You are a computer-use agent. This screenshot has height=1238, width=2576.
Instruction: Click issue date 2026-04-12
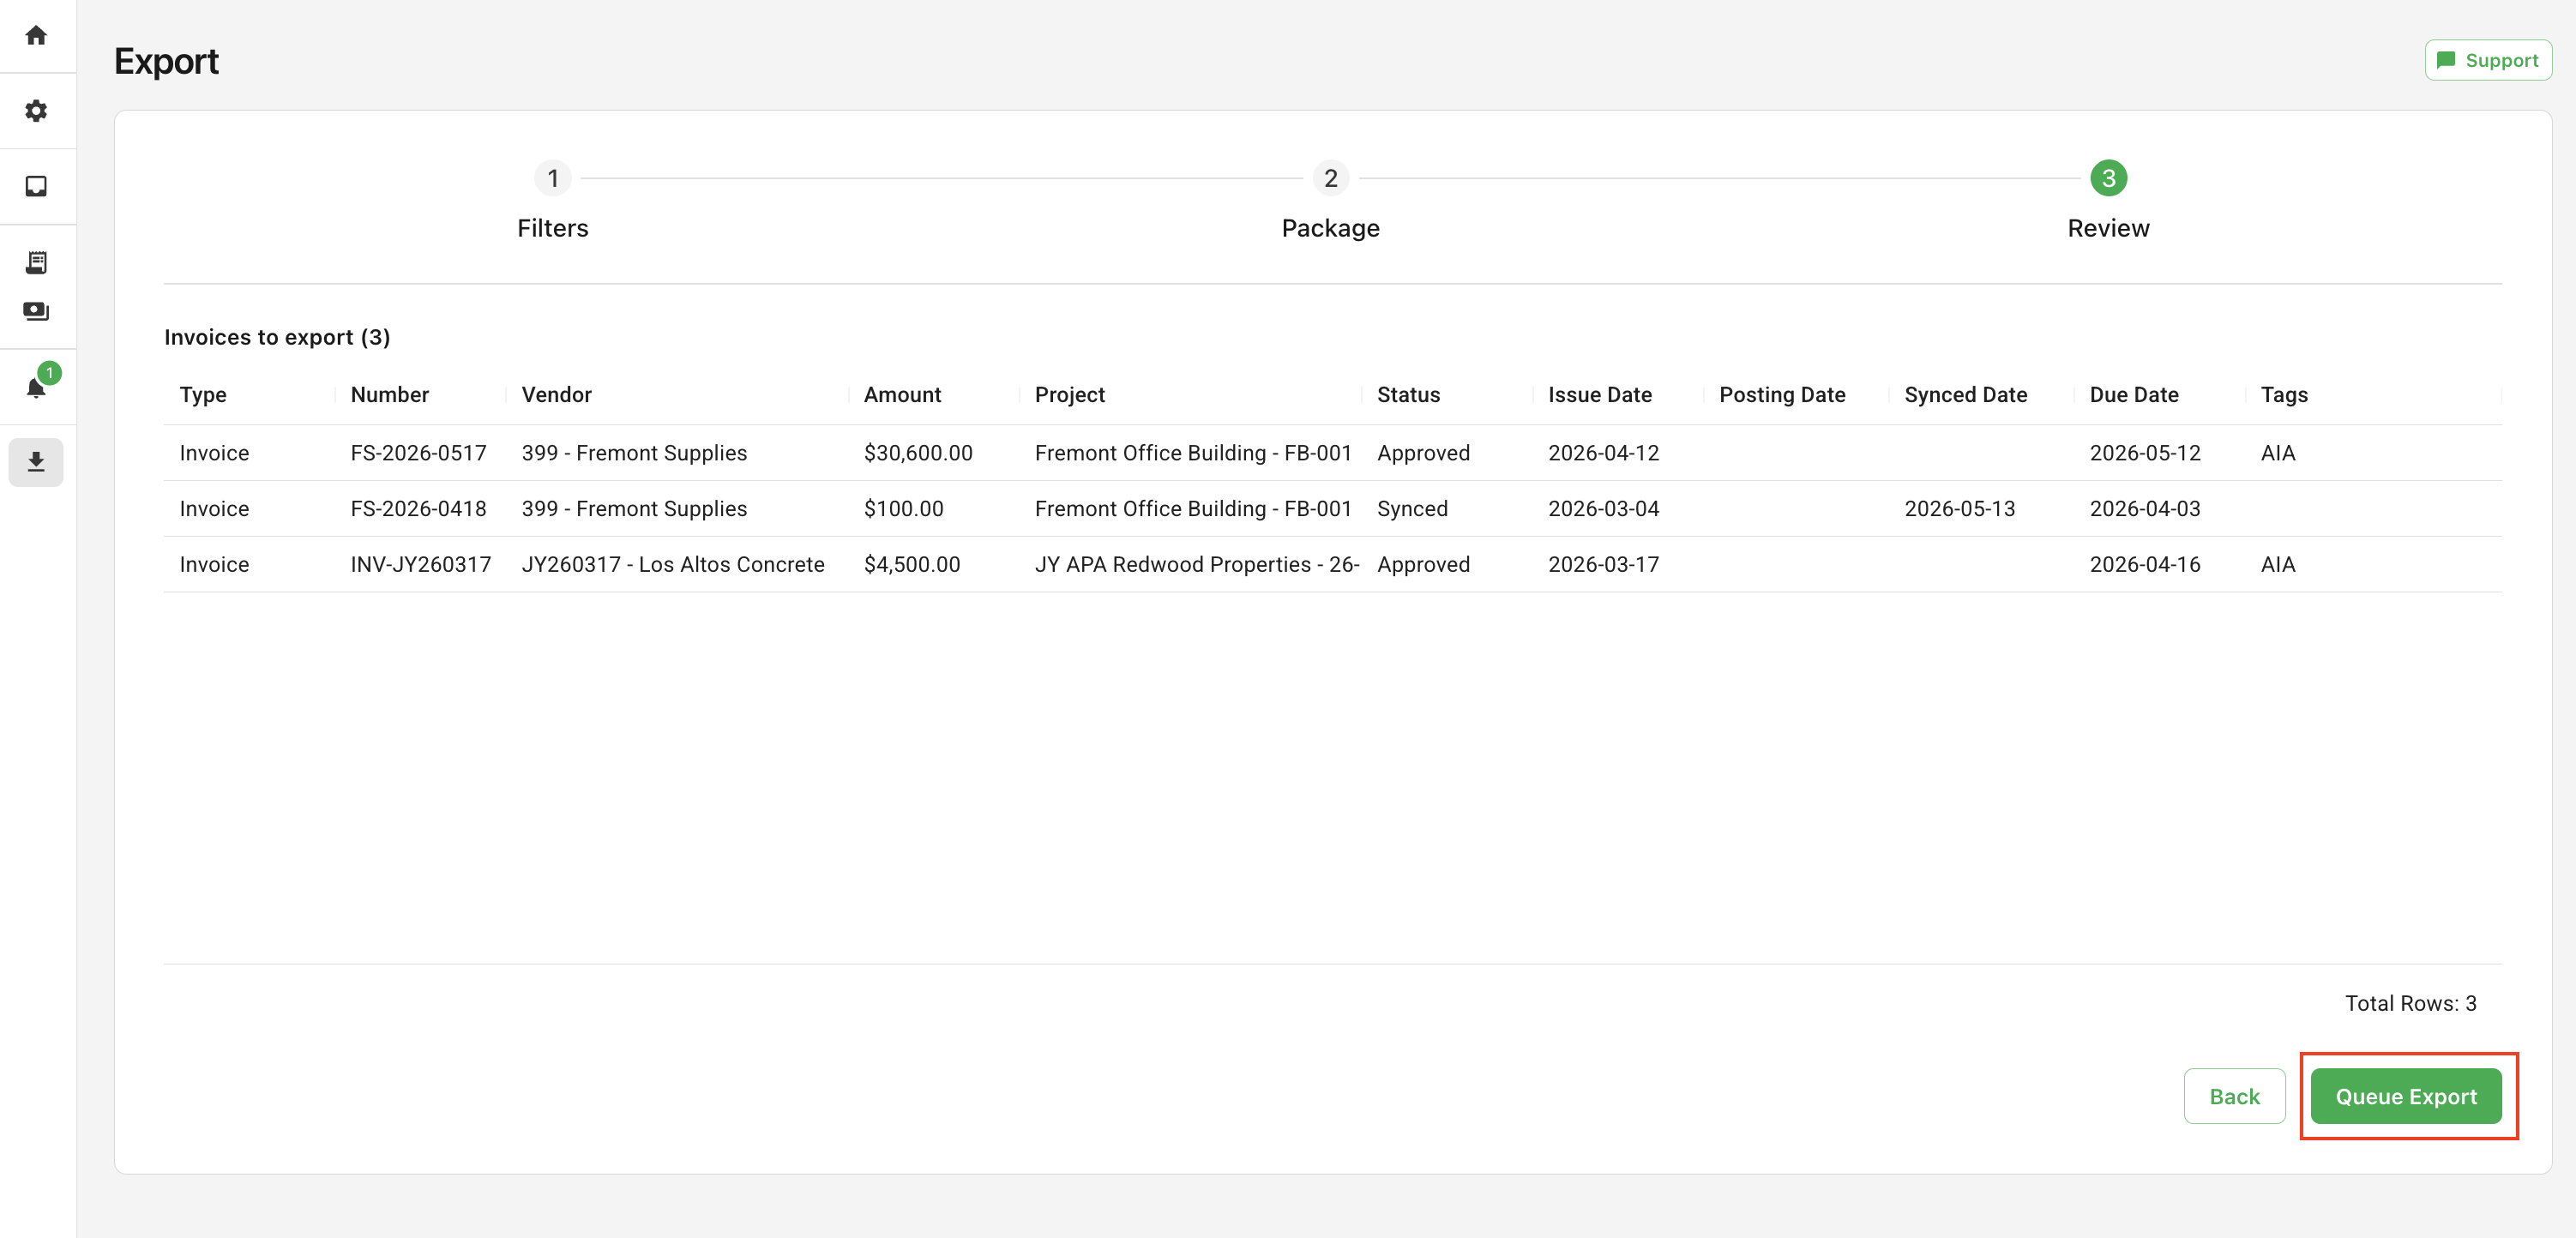point(1603,453)
